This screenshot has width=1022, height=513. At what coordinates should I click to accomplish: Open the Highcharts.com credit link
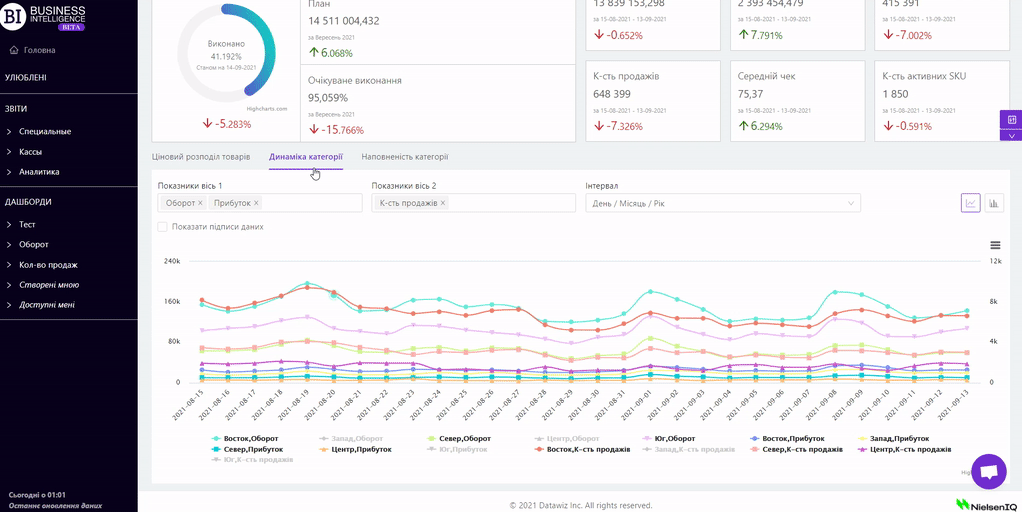(267, 108)
